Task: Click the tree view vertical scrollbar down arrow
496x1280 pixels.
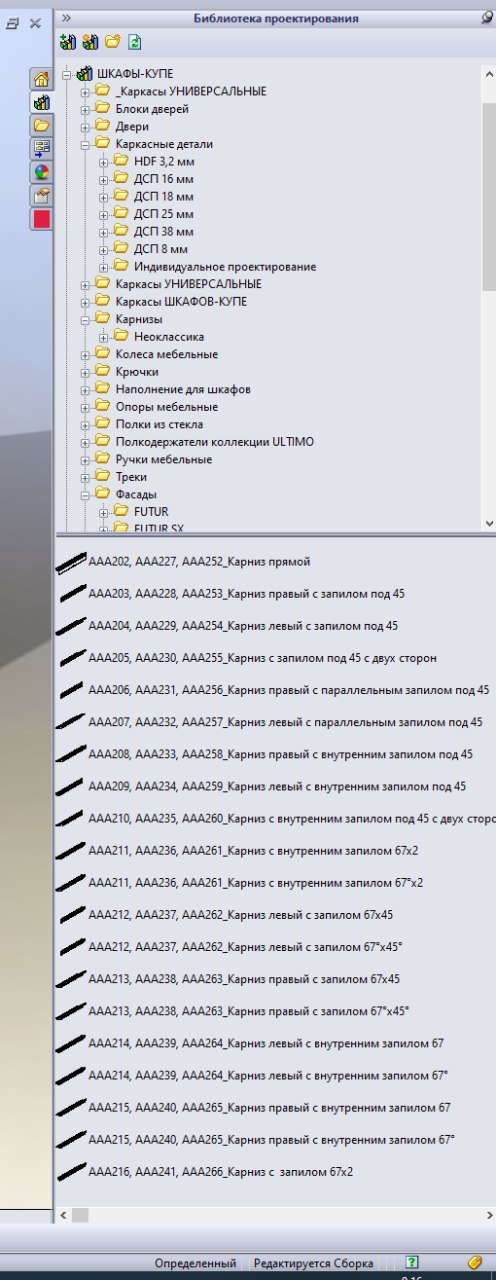Action: (488, 523)
